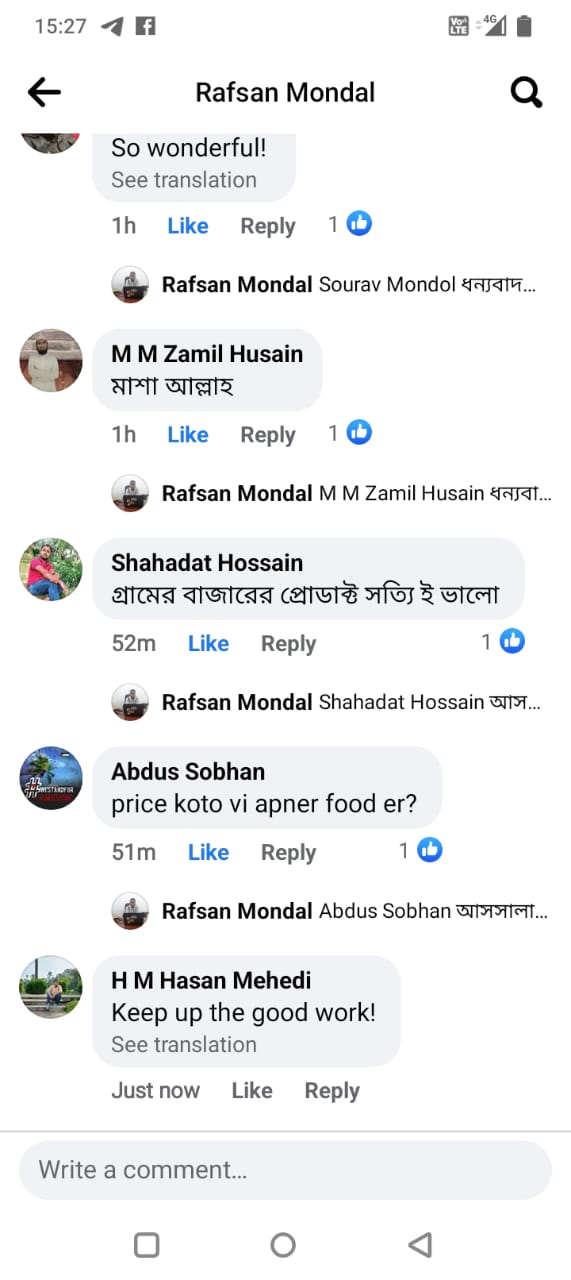
Task: Open Shahadat Hossain's profile picture
Action: coord(51,569)
